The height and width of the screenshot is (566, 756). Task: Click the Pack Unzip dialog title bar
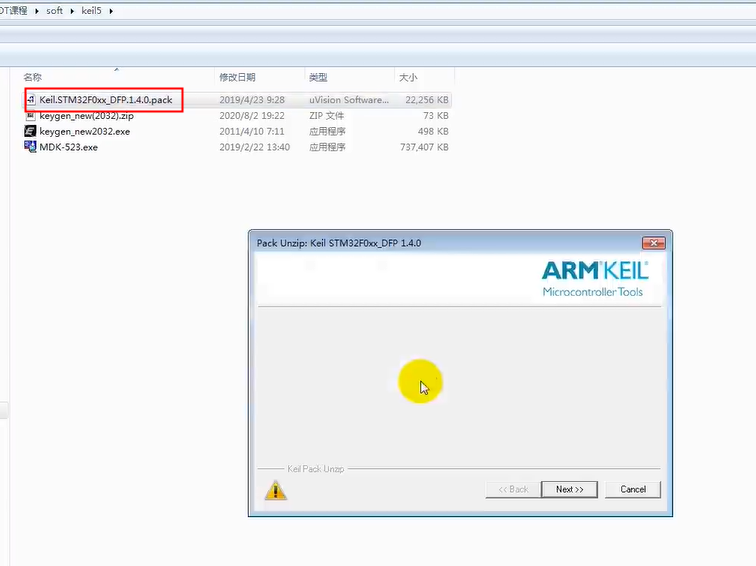pyautogui.click(x=444, y=243)
